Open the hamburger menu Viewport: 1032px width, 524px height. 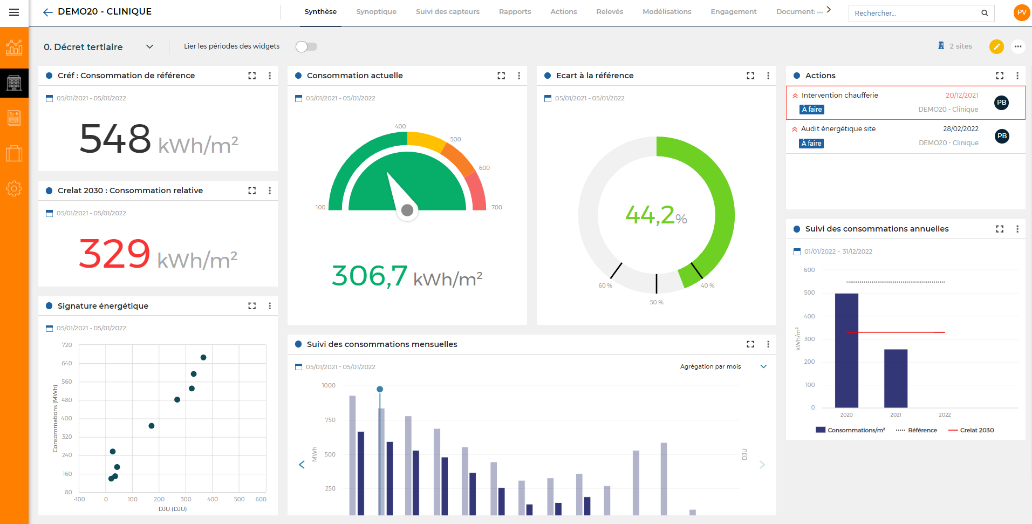click(14, 12)
